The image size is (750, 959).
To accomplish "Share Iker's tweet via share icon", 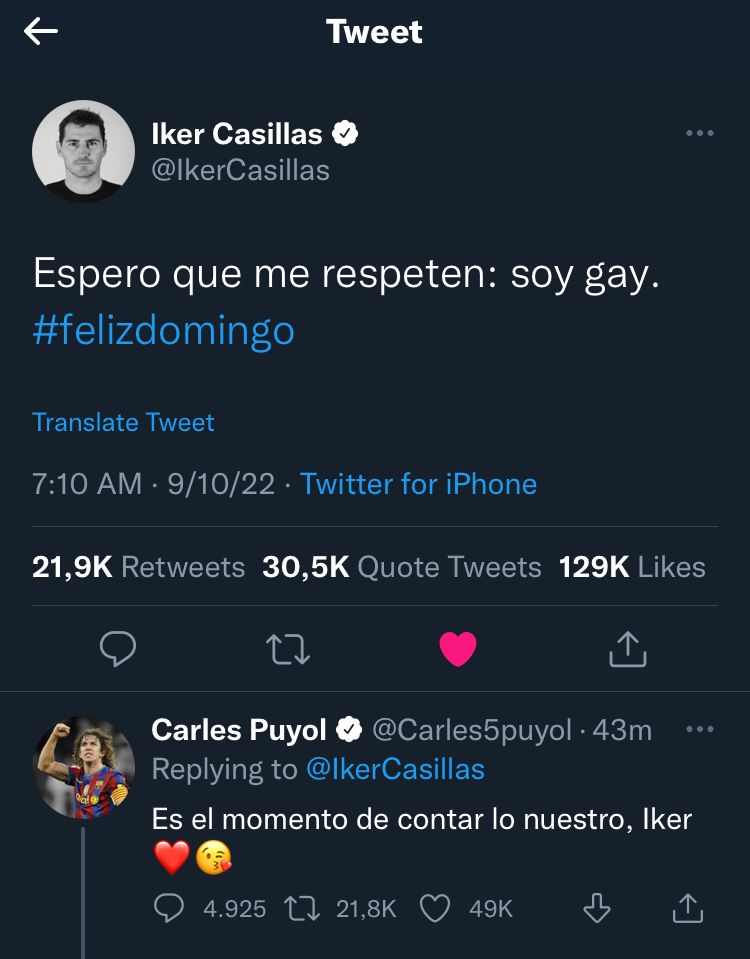I will coord(628,648).
